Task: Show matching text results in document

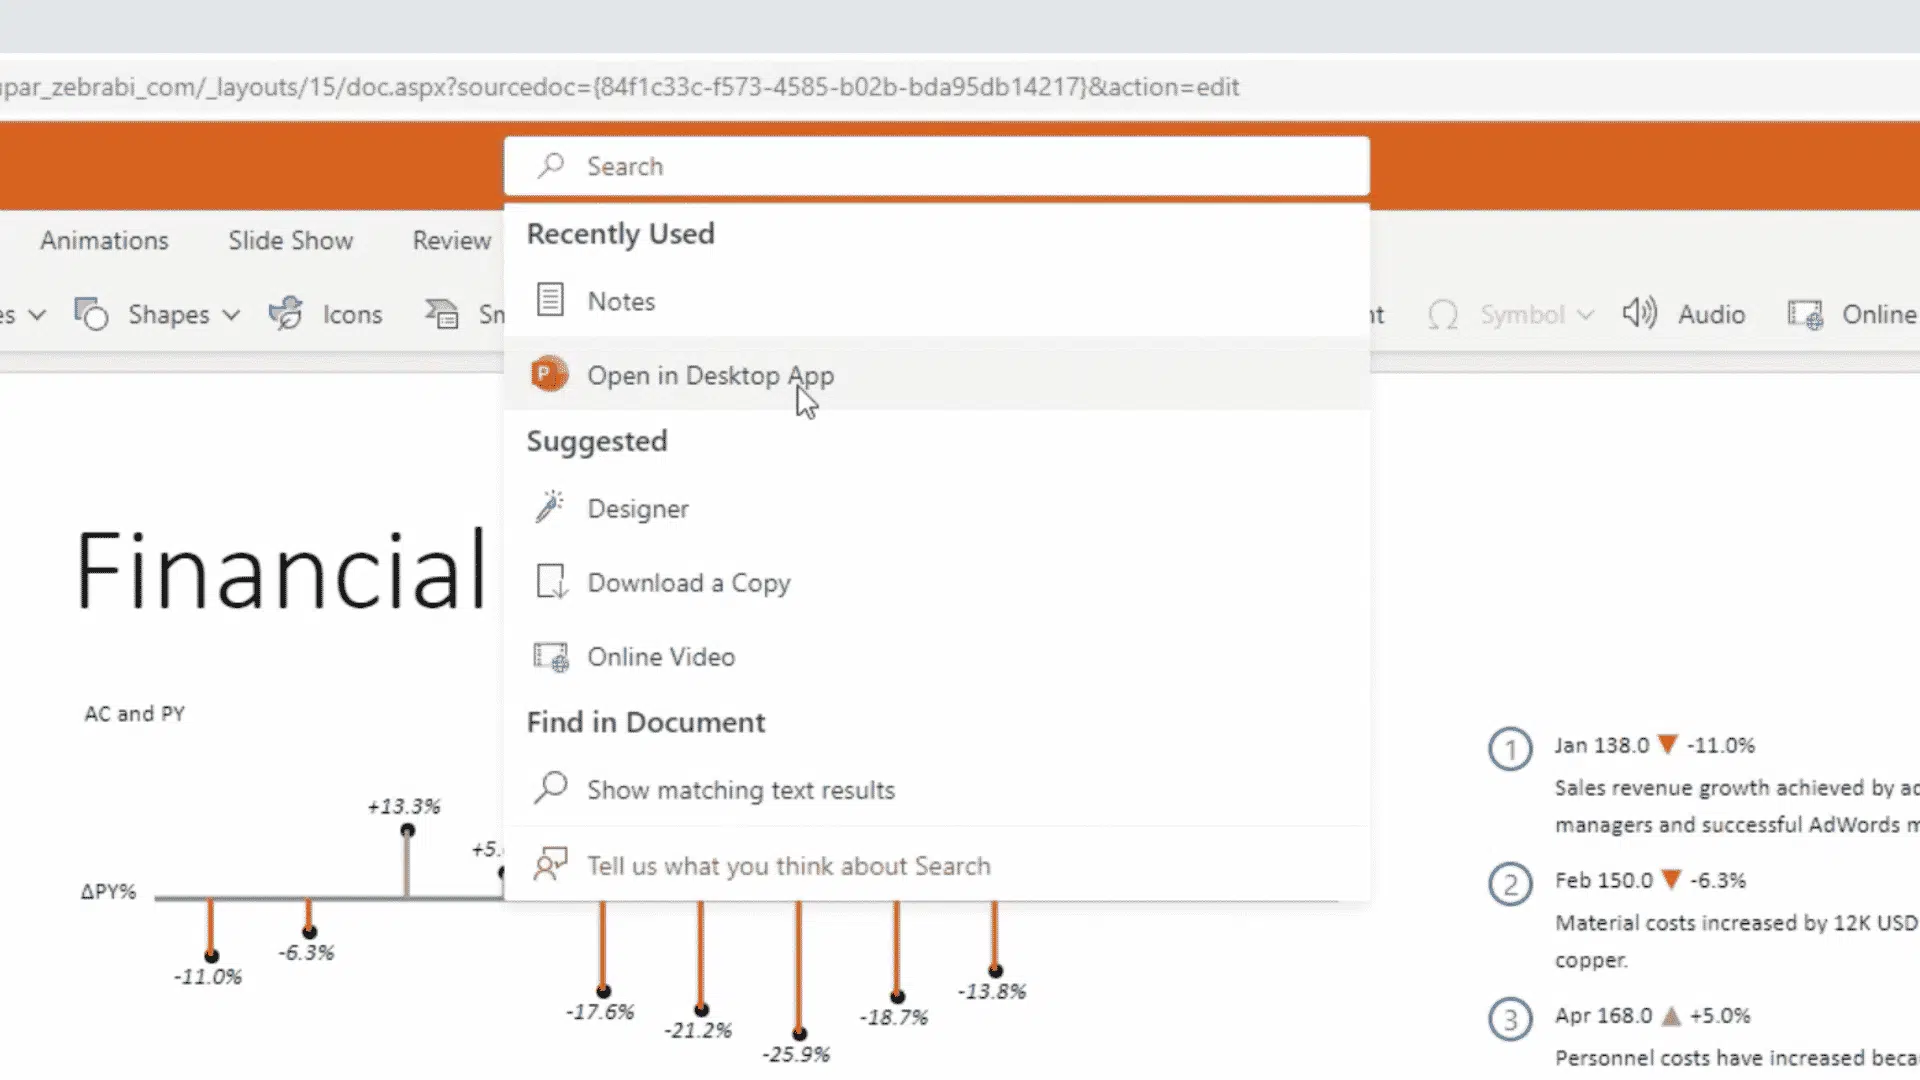Action: click(740, 789)
